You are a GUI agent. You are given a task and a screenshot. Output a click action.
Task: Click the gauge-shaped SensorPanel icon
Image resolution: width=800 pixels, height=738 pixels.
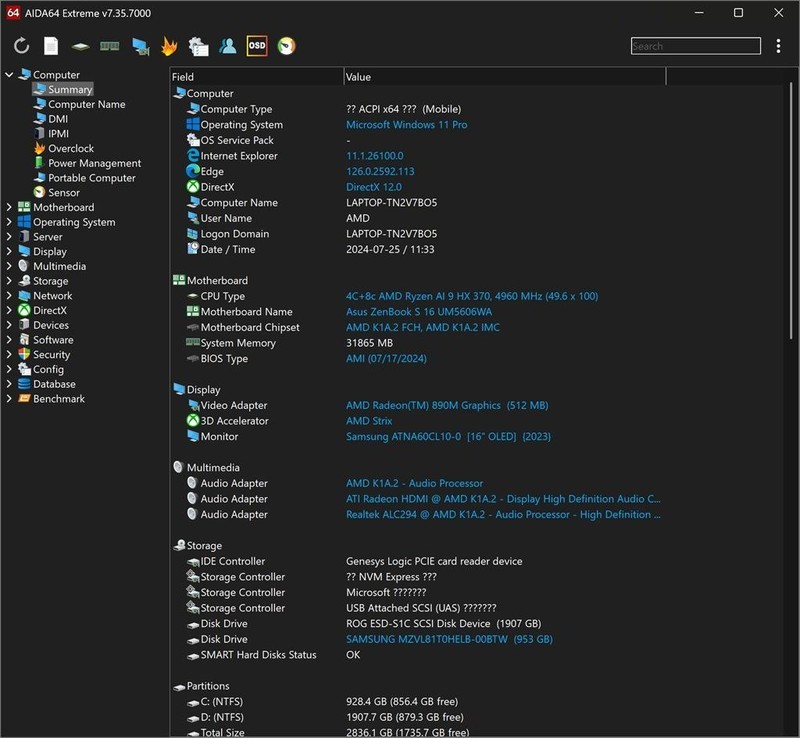(x=286, y=46)
